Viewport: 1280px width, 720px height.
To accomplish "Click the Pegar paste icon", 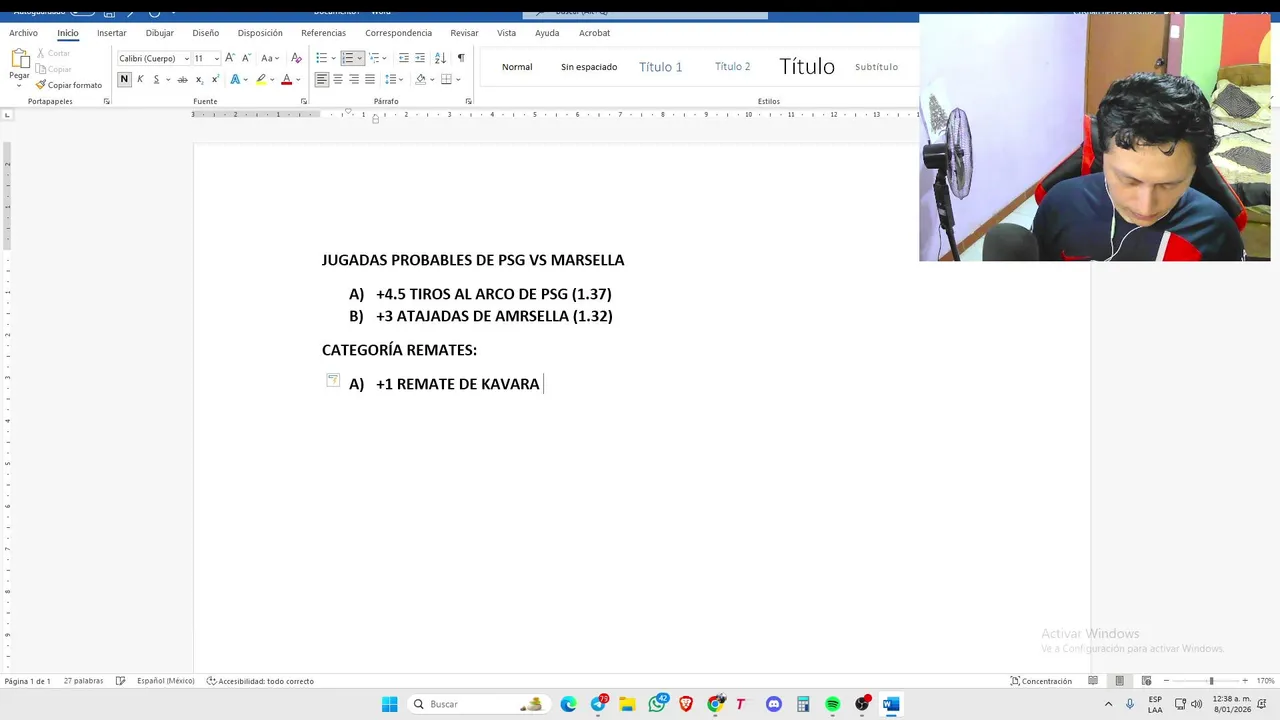I will click(19, 58).
